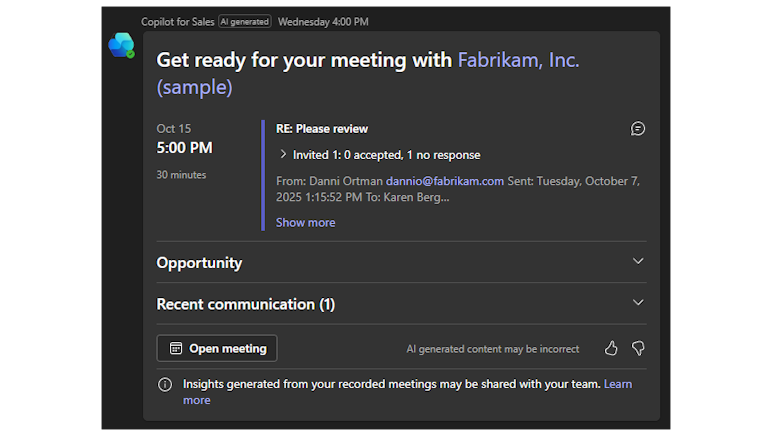Image resolution: width=780 pixels, height=440 pixels.
Task: Click the Recent communication (1) heading
Action: [245, 304]
